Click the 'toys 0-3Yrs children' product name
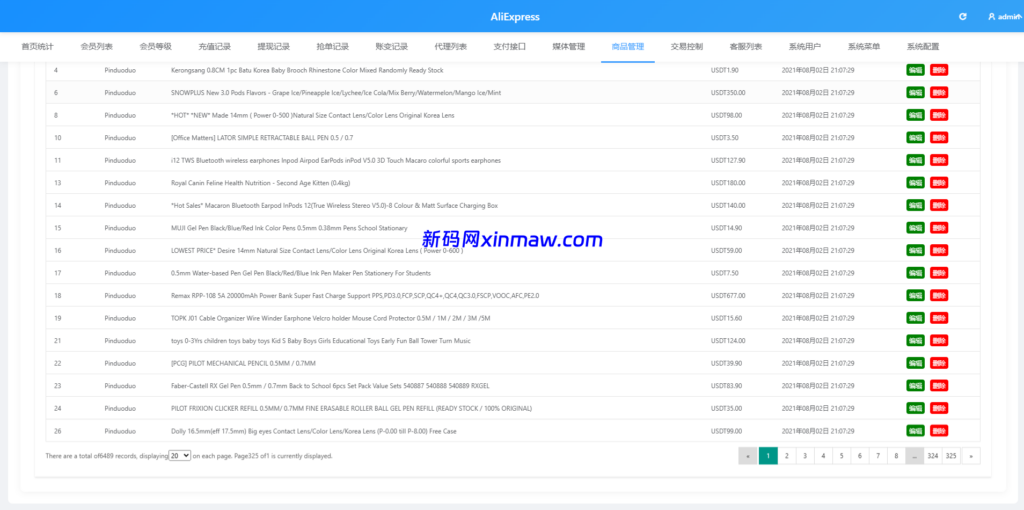Screen dimensions: 1024x510 coord(321,341)
